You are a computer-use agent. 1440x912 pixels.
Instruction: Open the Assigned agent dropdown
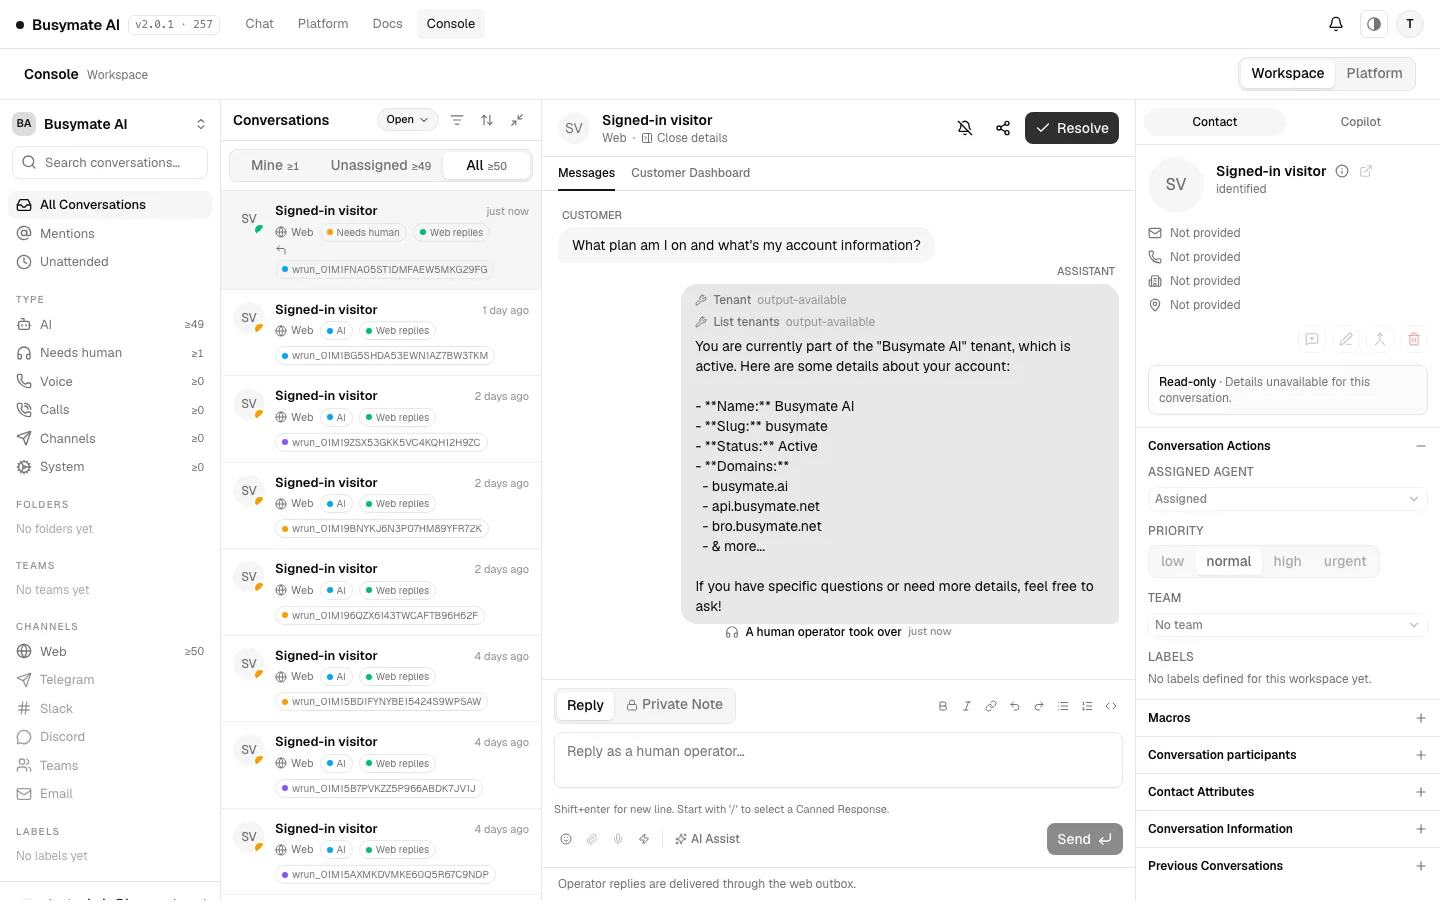click(1287, 499)
